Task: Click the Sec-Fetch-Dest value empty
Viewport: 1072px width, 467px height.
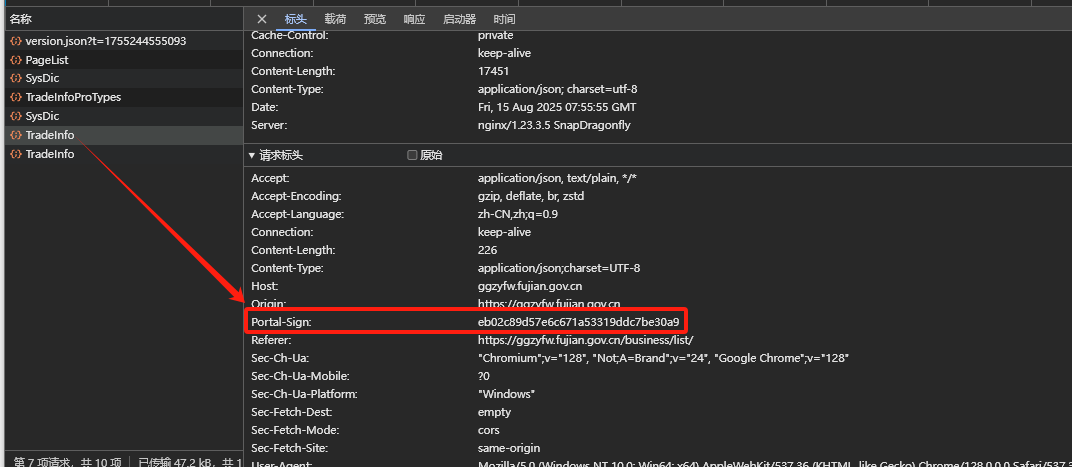Action: [494, 412]
